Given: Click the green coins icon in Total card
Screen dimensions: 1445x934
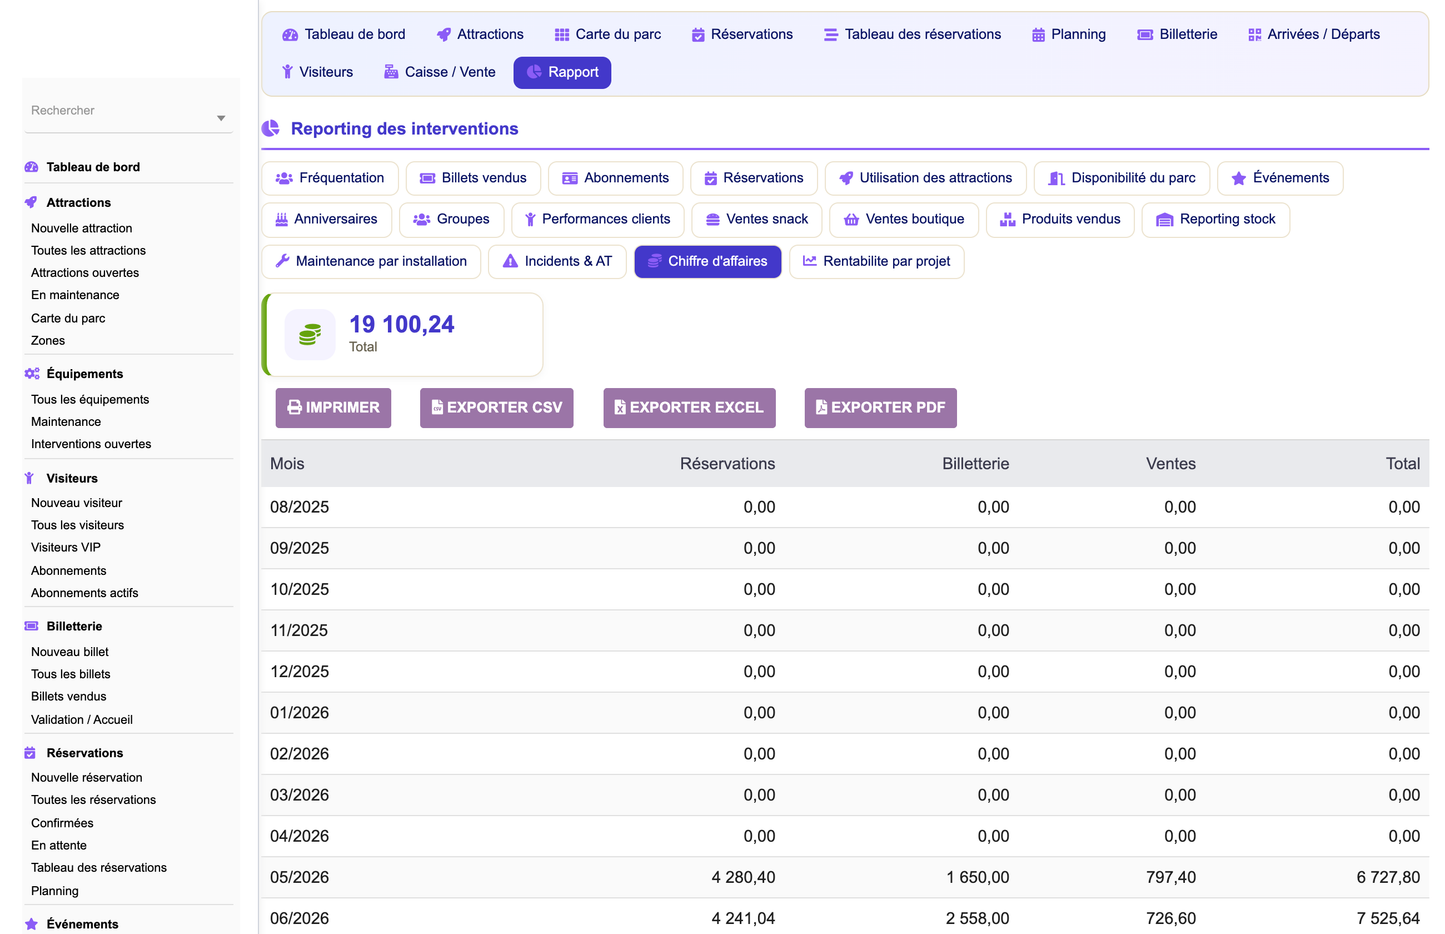Looking at the screenshot, I should (x=310, y=334).
